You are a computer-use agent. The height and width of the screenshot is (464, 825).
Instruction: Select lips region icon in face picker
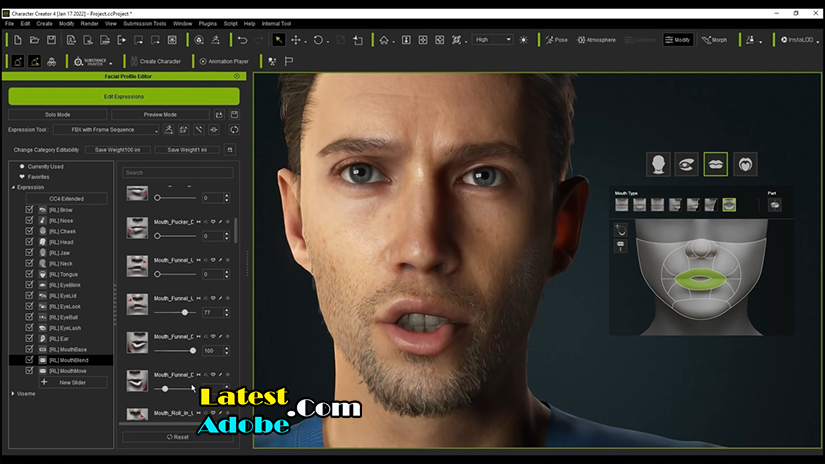[716, 164]
